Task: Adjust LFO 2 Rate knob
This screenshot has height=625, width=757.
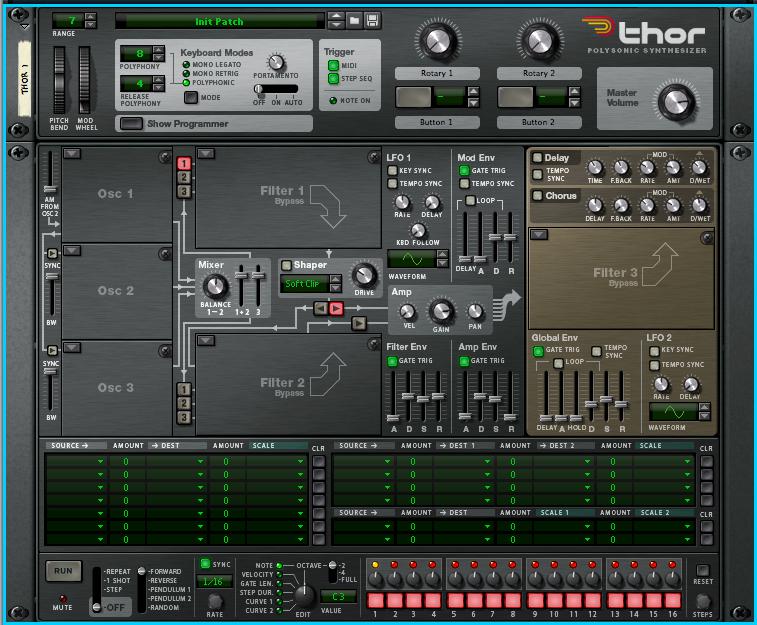Action: [x=661, y=384]
